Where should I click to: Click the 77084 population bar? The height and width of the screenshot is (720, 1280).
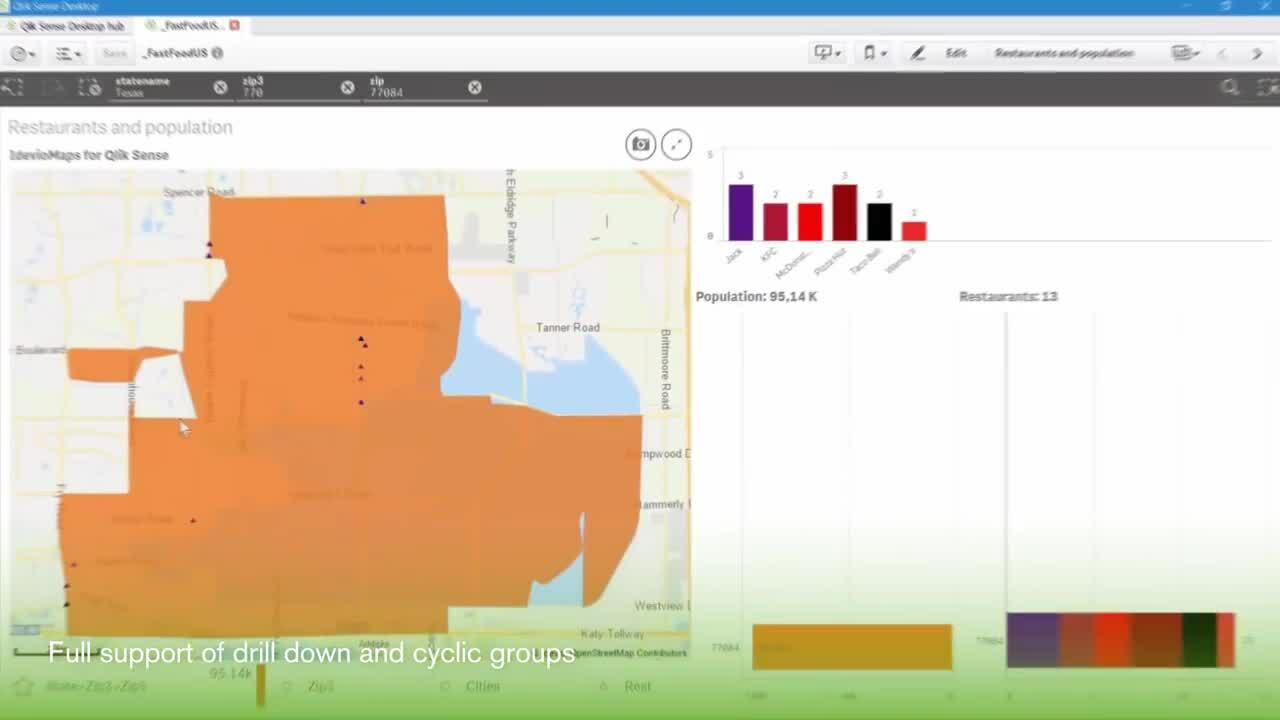click(852, 647)
